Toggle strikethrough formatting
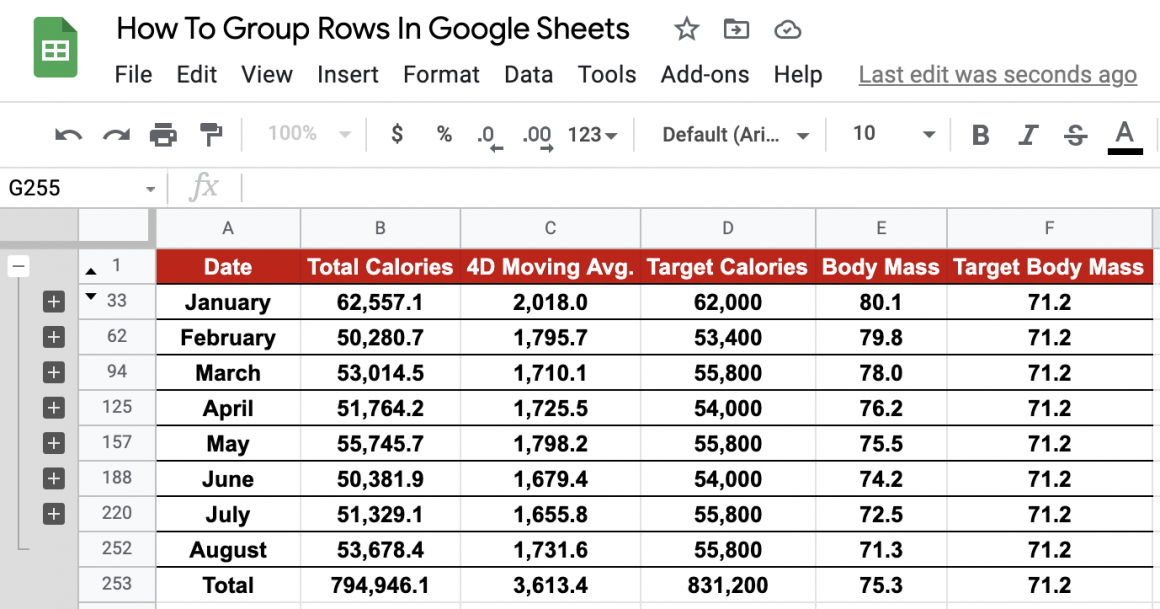 [1076, 135]
